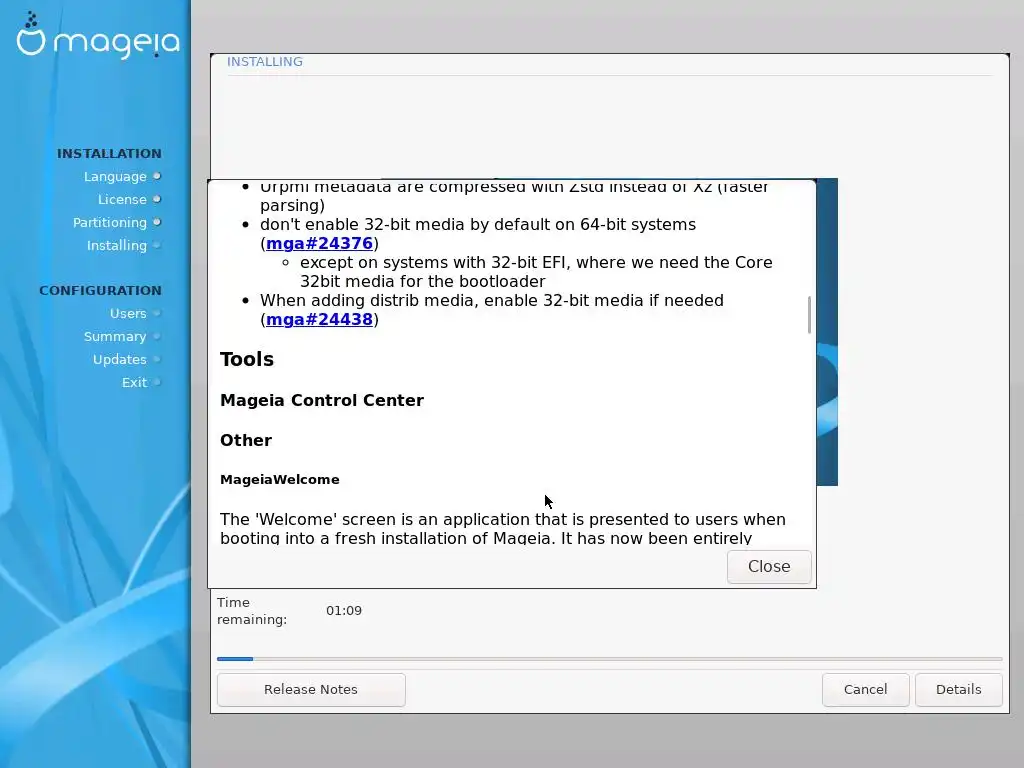1024x768 pixels.
Task: Click the 'When adding distrib media' bullet
Action: 492,310
